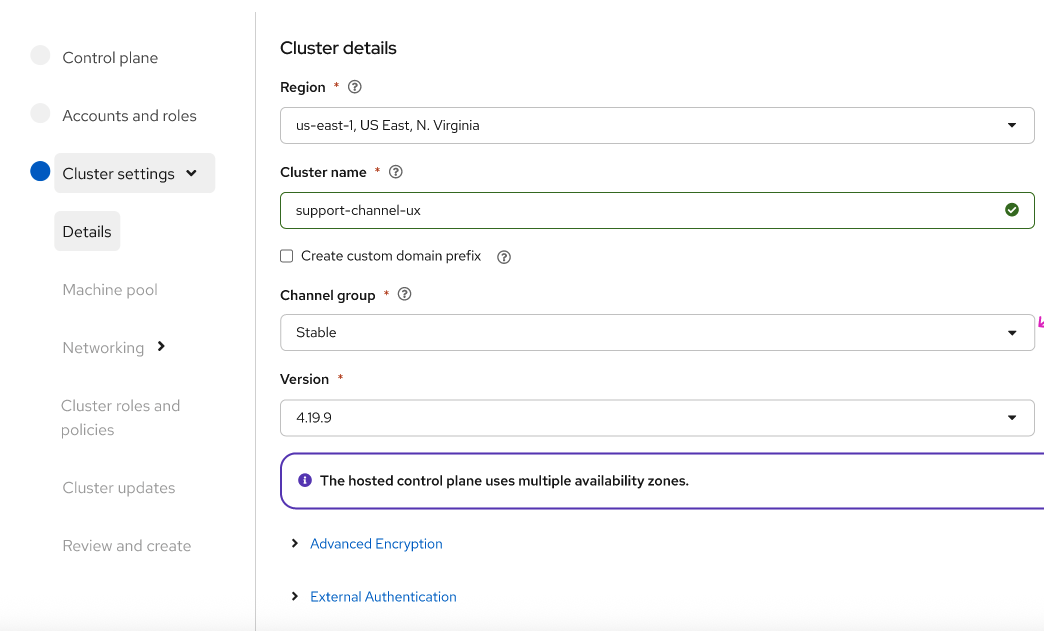The height and width of the screenshot is (631, 1044).
Task: Expand Networking in the wizard sidebar
Action: [x=161, y=347]
